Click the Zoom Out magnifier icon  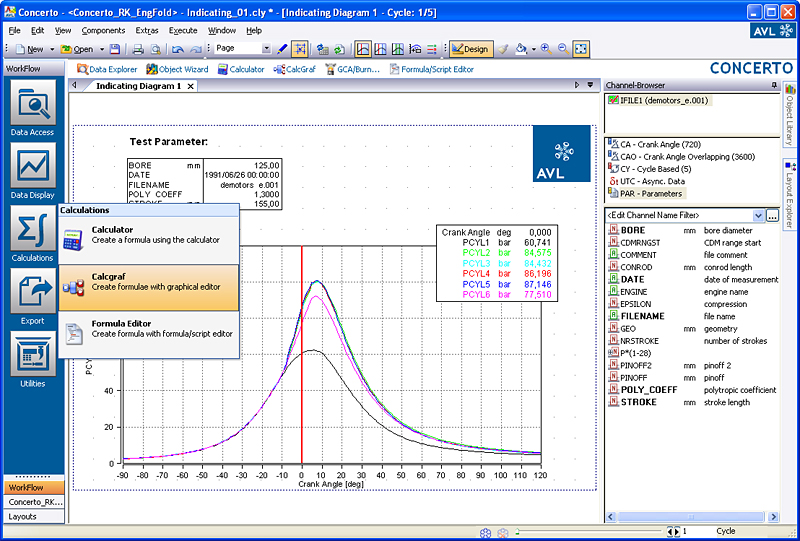563,49
